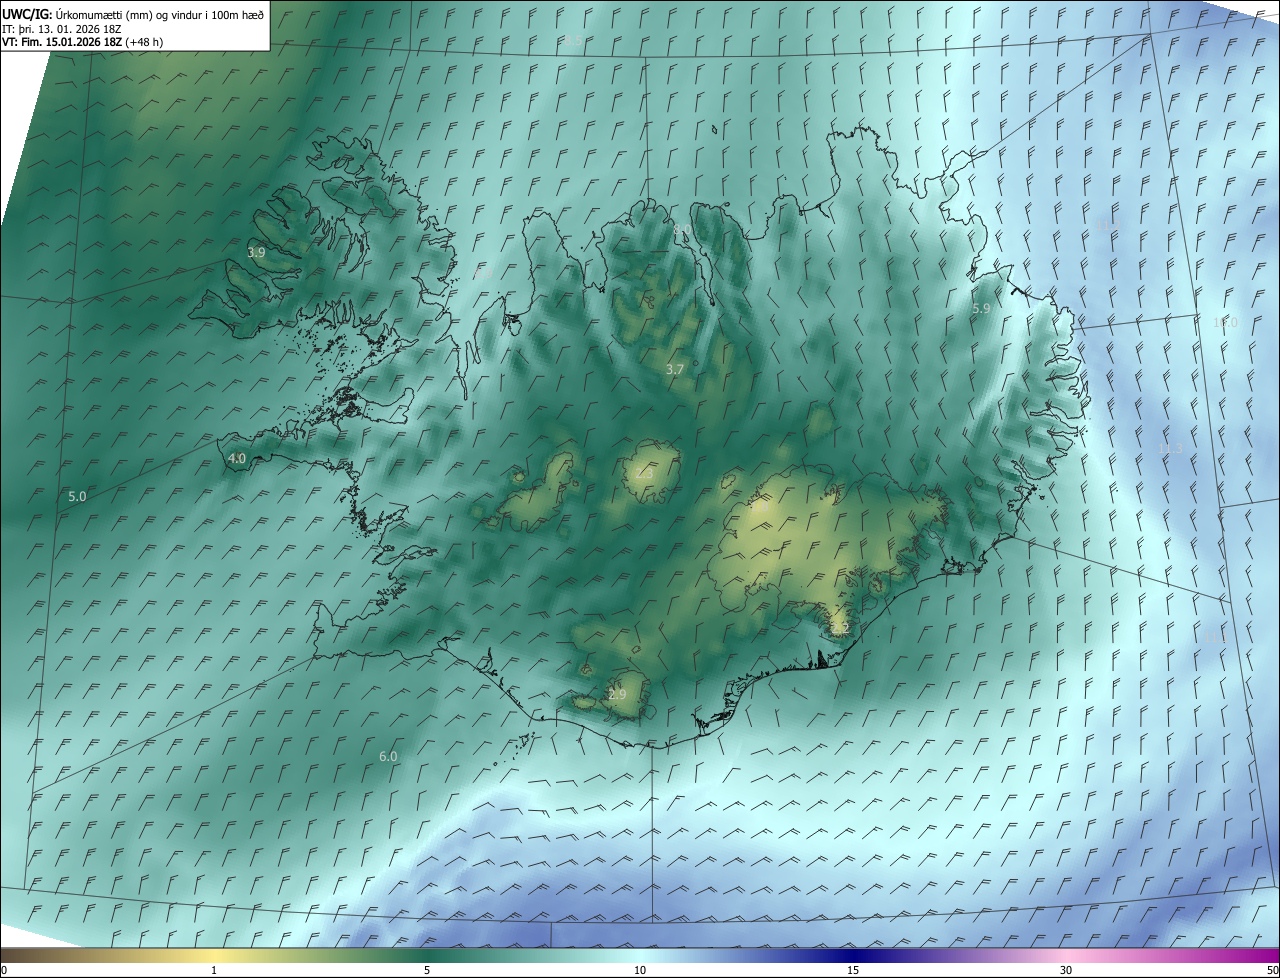Click the 3.7 value in north Iceland
Screen dimensions: 1280x978
[675, 369]
